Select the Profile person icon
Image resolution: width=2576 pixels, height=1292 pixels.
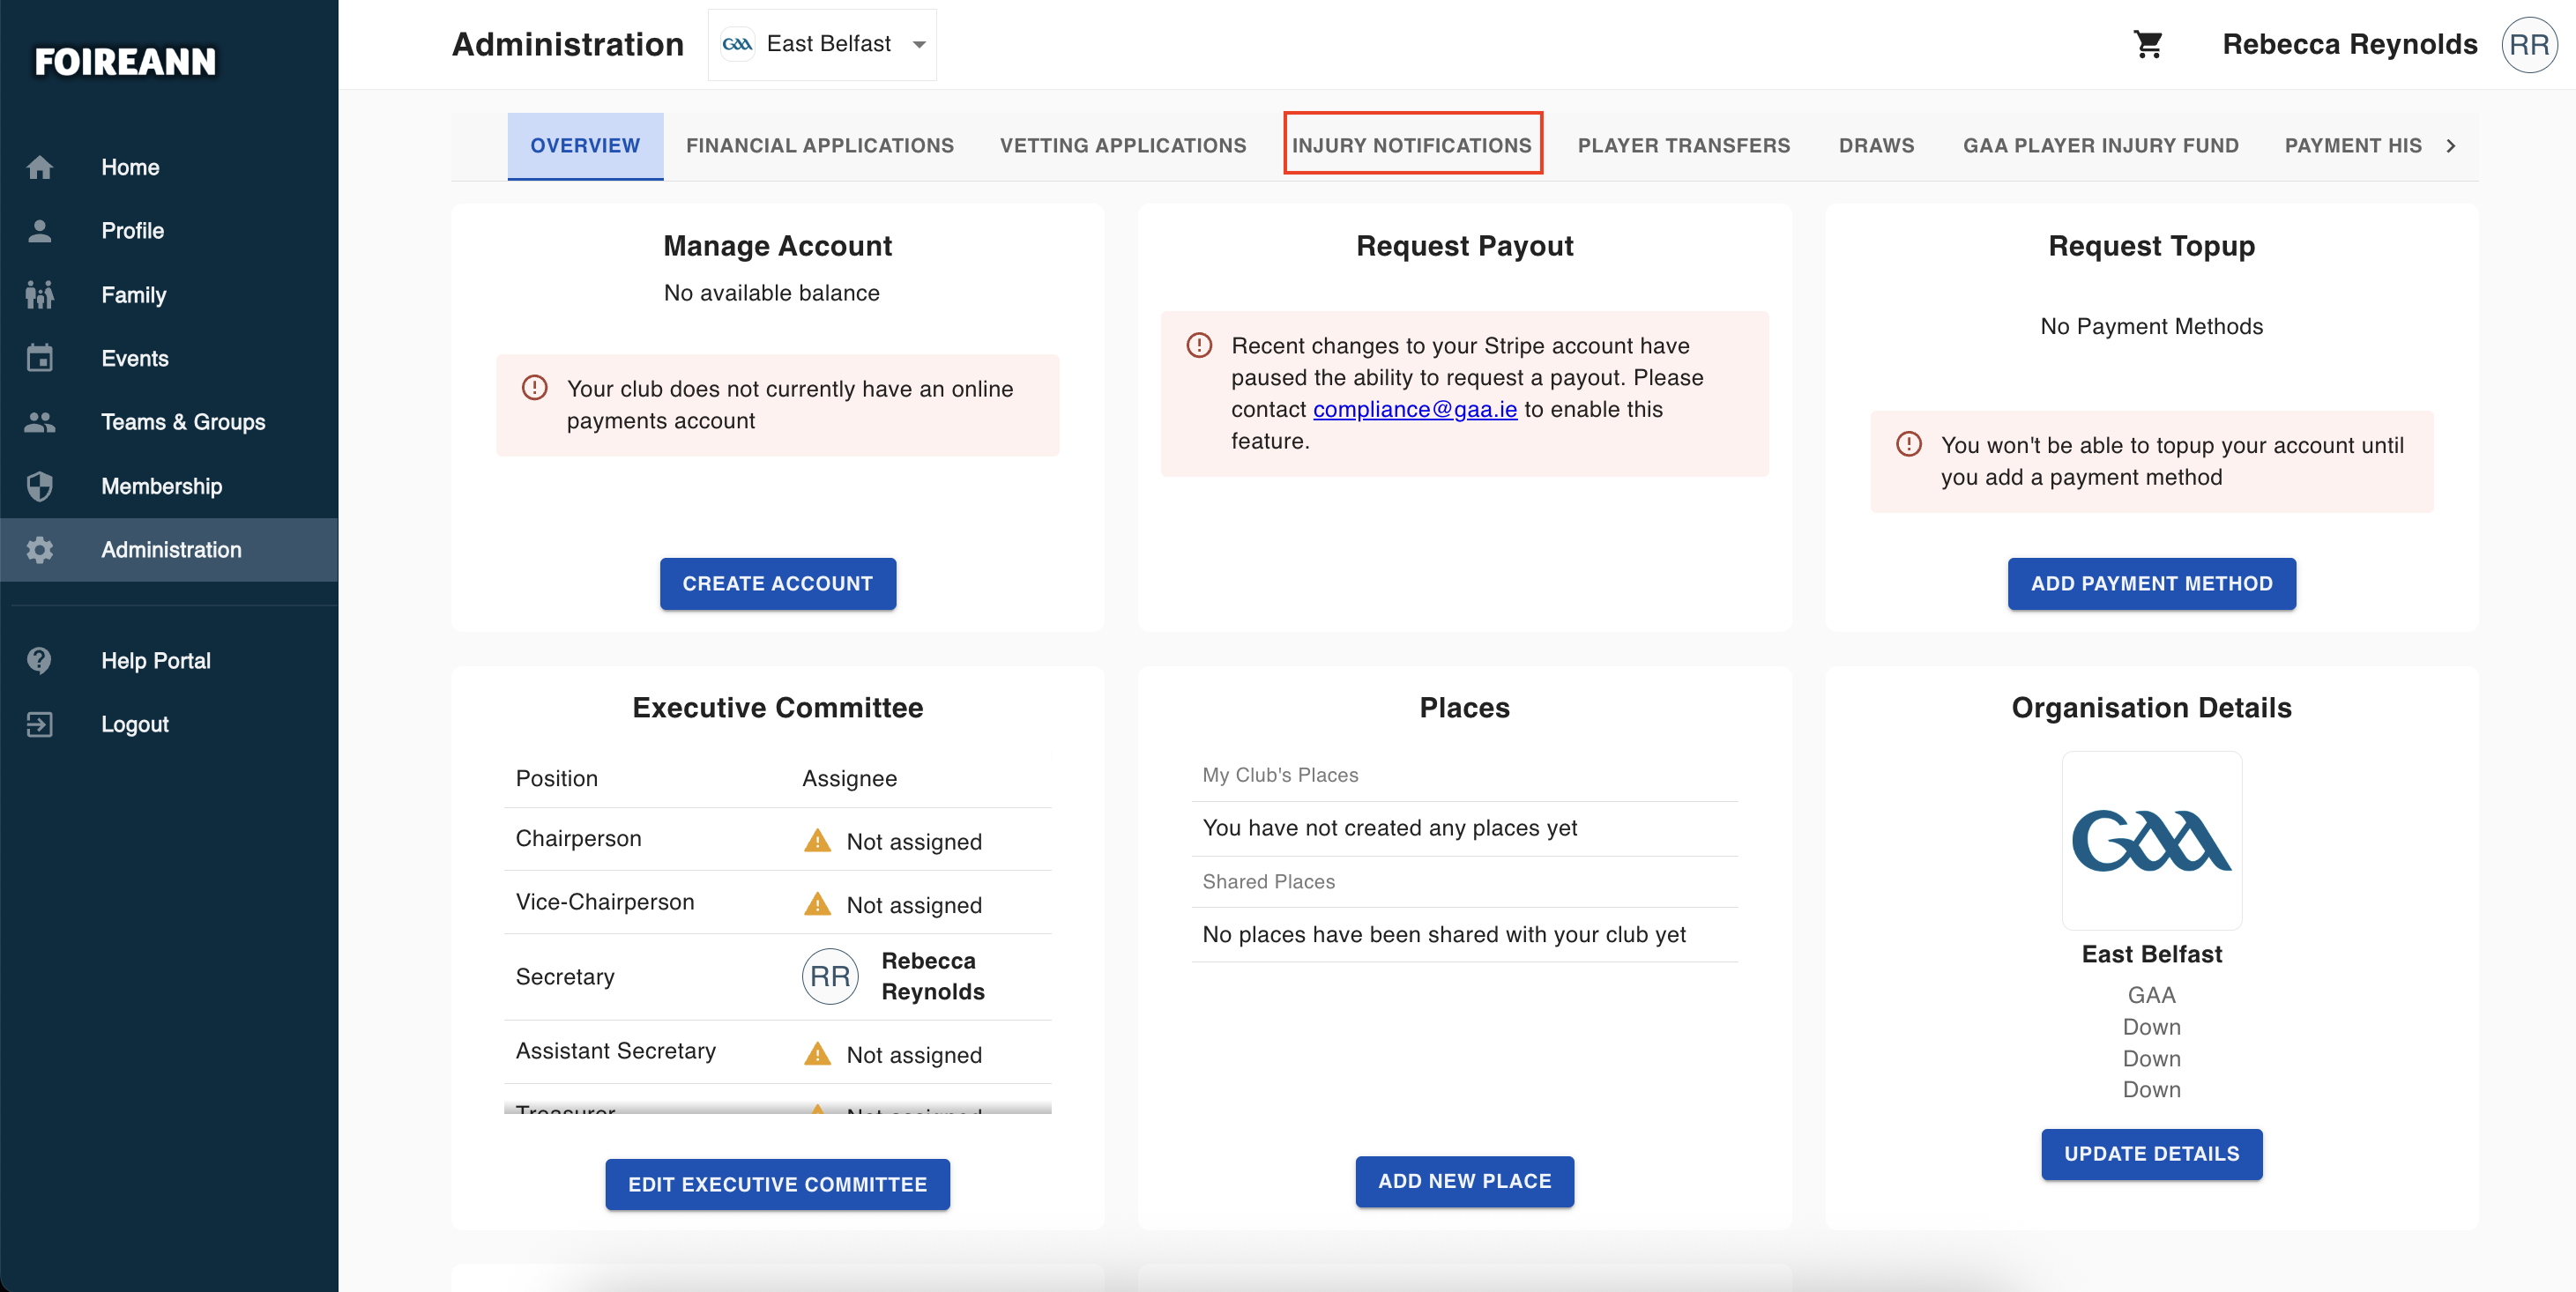40,231
